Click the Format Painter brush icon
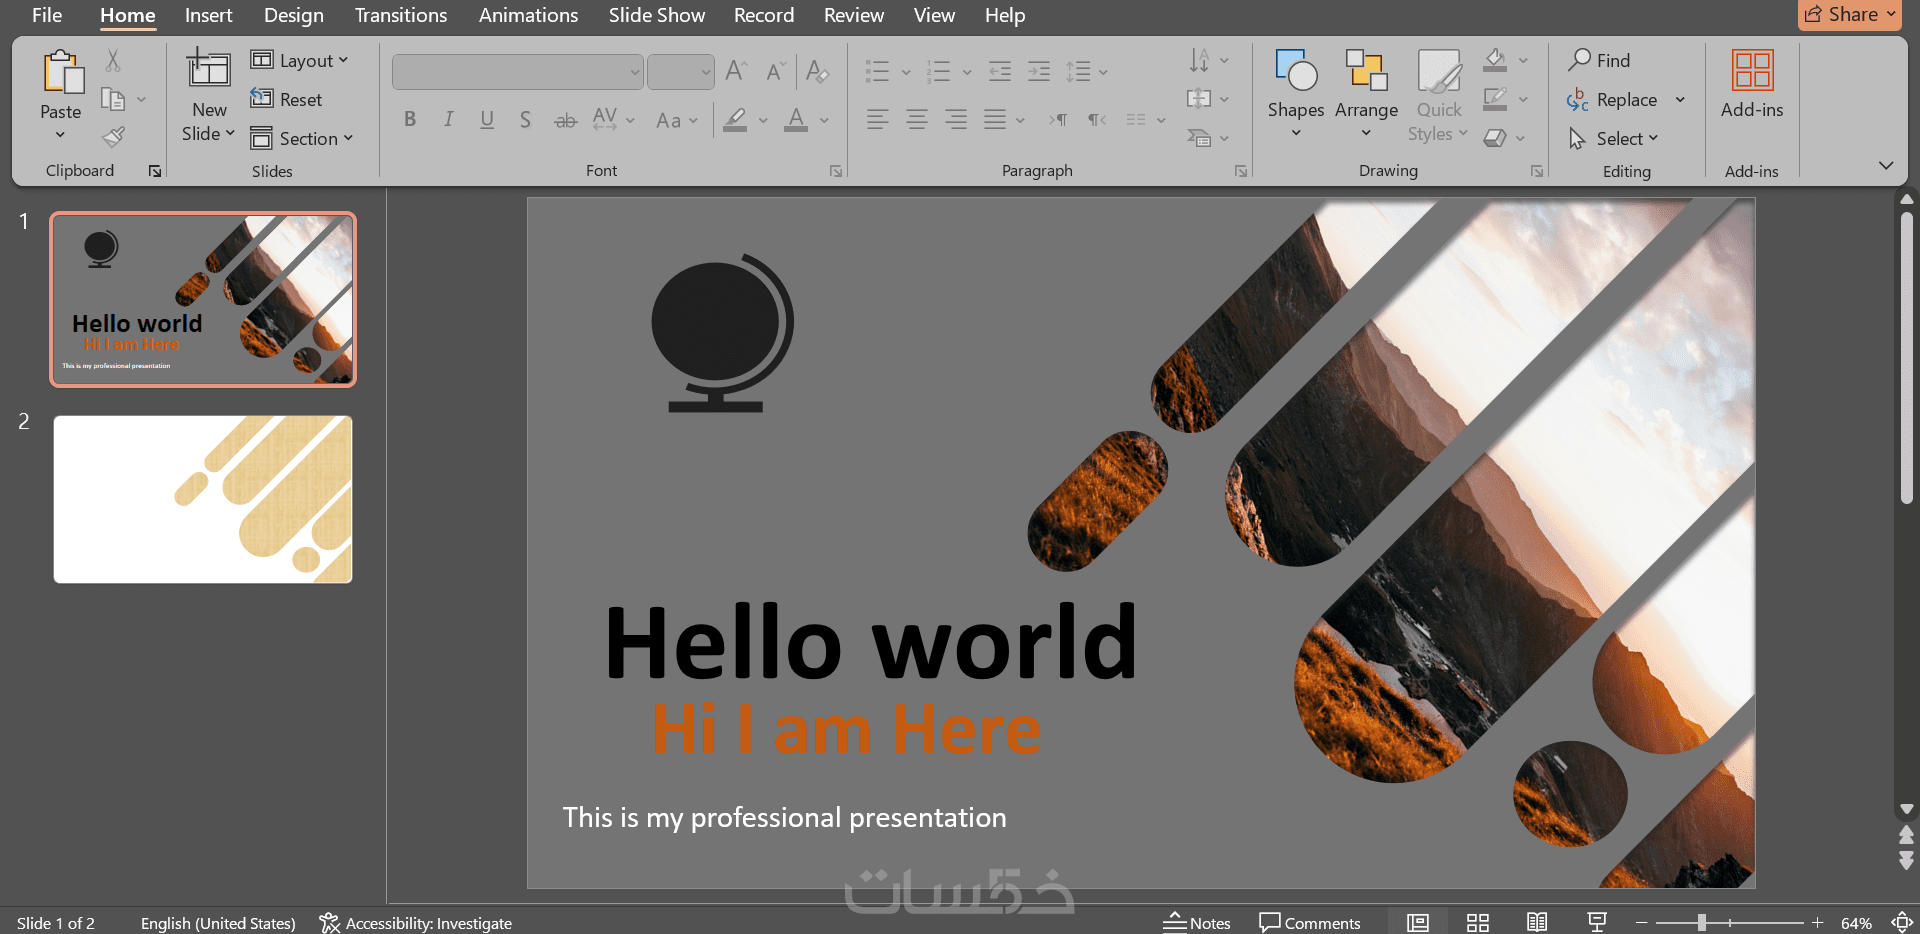 [114, 137]
